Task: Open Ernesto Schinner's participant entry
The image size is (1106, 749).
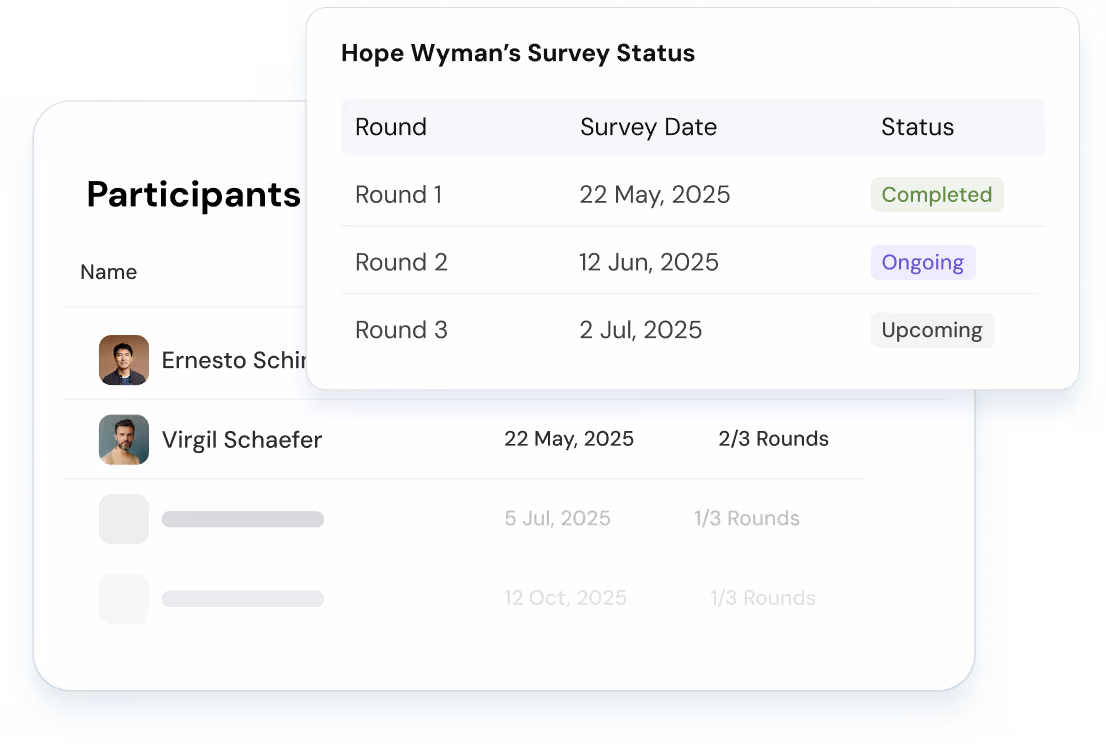Action: [x=240, y=360]
